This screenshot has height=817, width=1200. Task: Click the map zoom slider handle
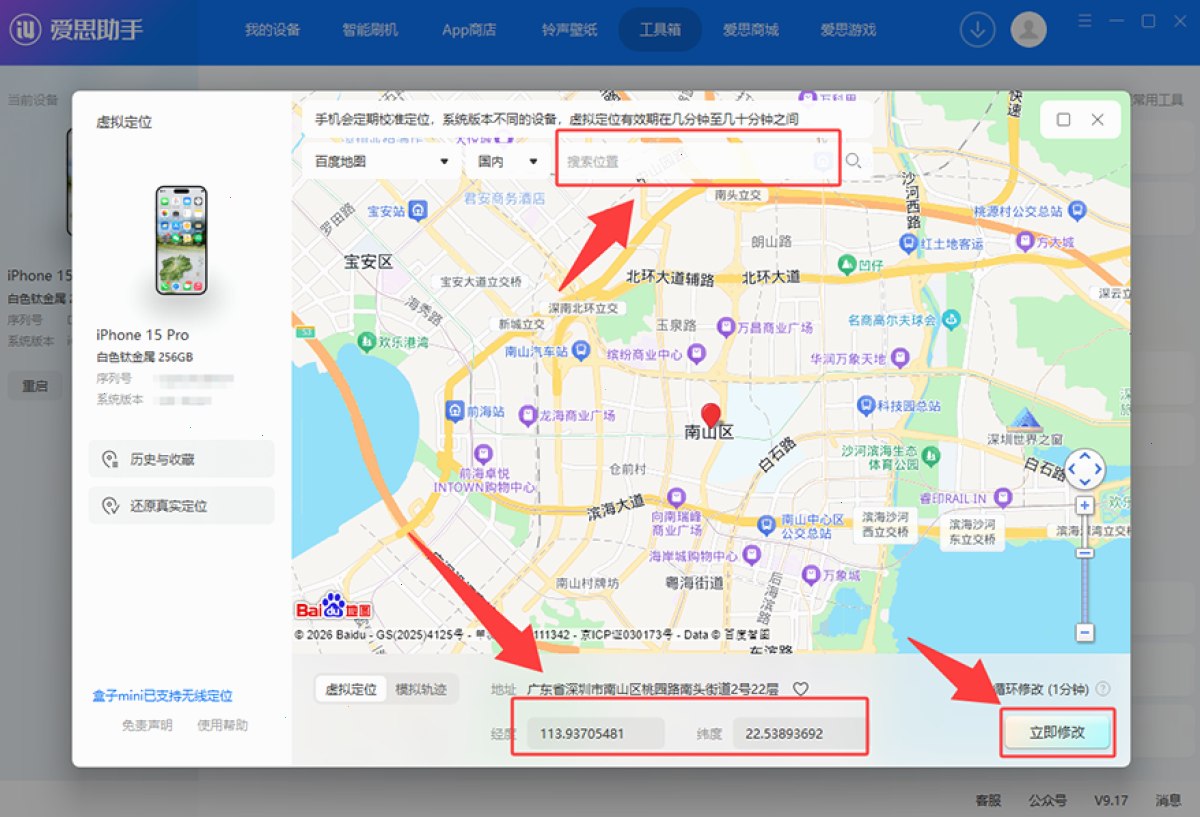pyautogui.click(x=1085, y=553)
